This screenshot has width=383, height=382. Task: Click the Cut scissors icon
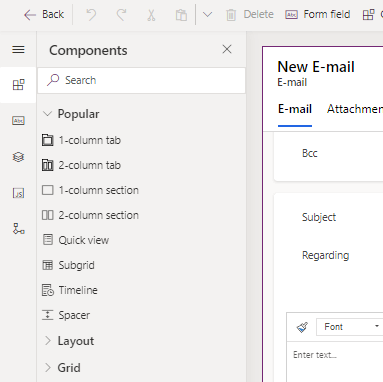pyautogui.click(x=151, y=15)
